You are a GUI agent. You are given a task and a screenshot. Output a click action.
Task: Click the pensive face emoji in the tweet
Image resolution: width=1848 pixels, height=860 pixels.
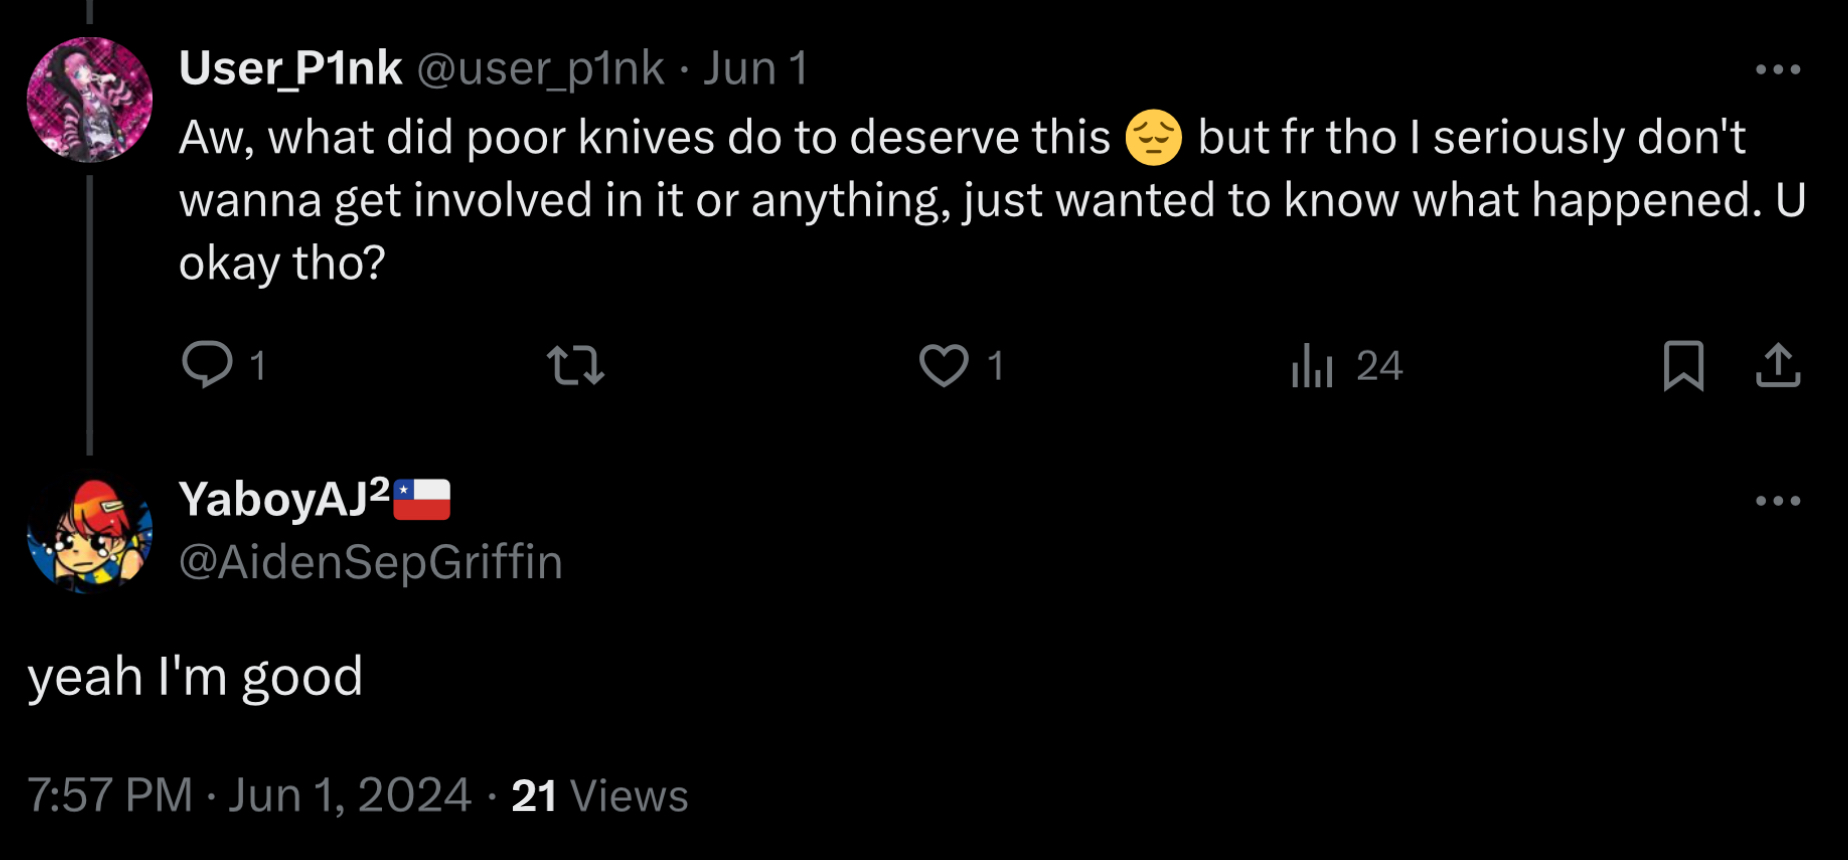tap(1153, 138)
